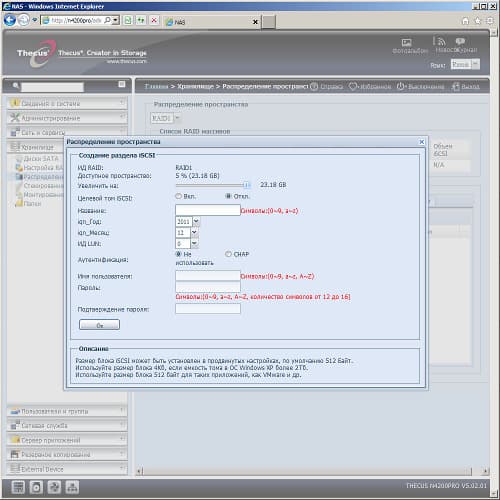Open the address bar history dropdown
500x500 pixels.
[115, 21]
